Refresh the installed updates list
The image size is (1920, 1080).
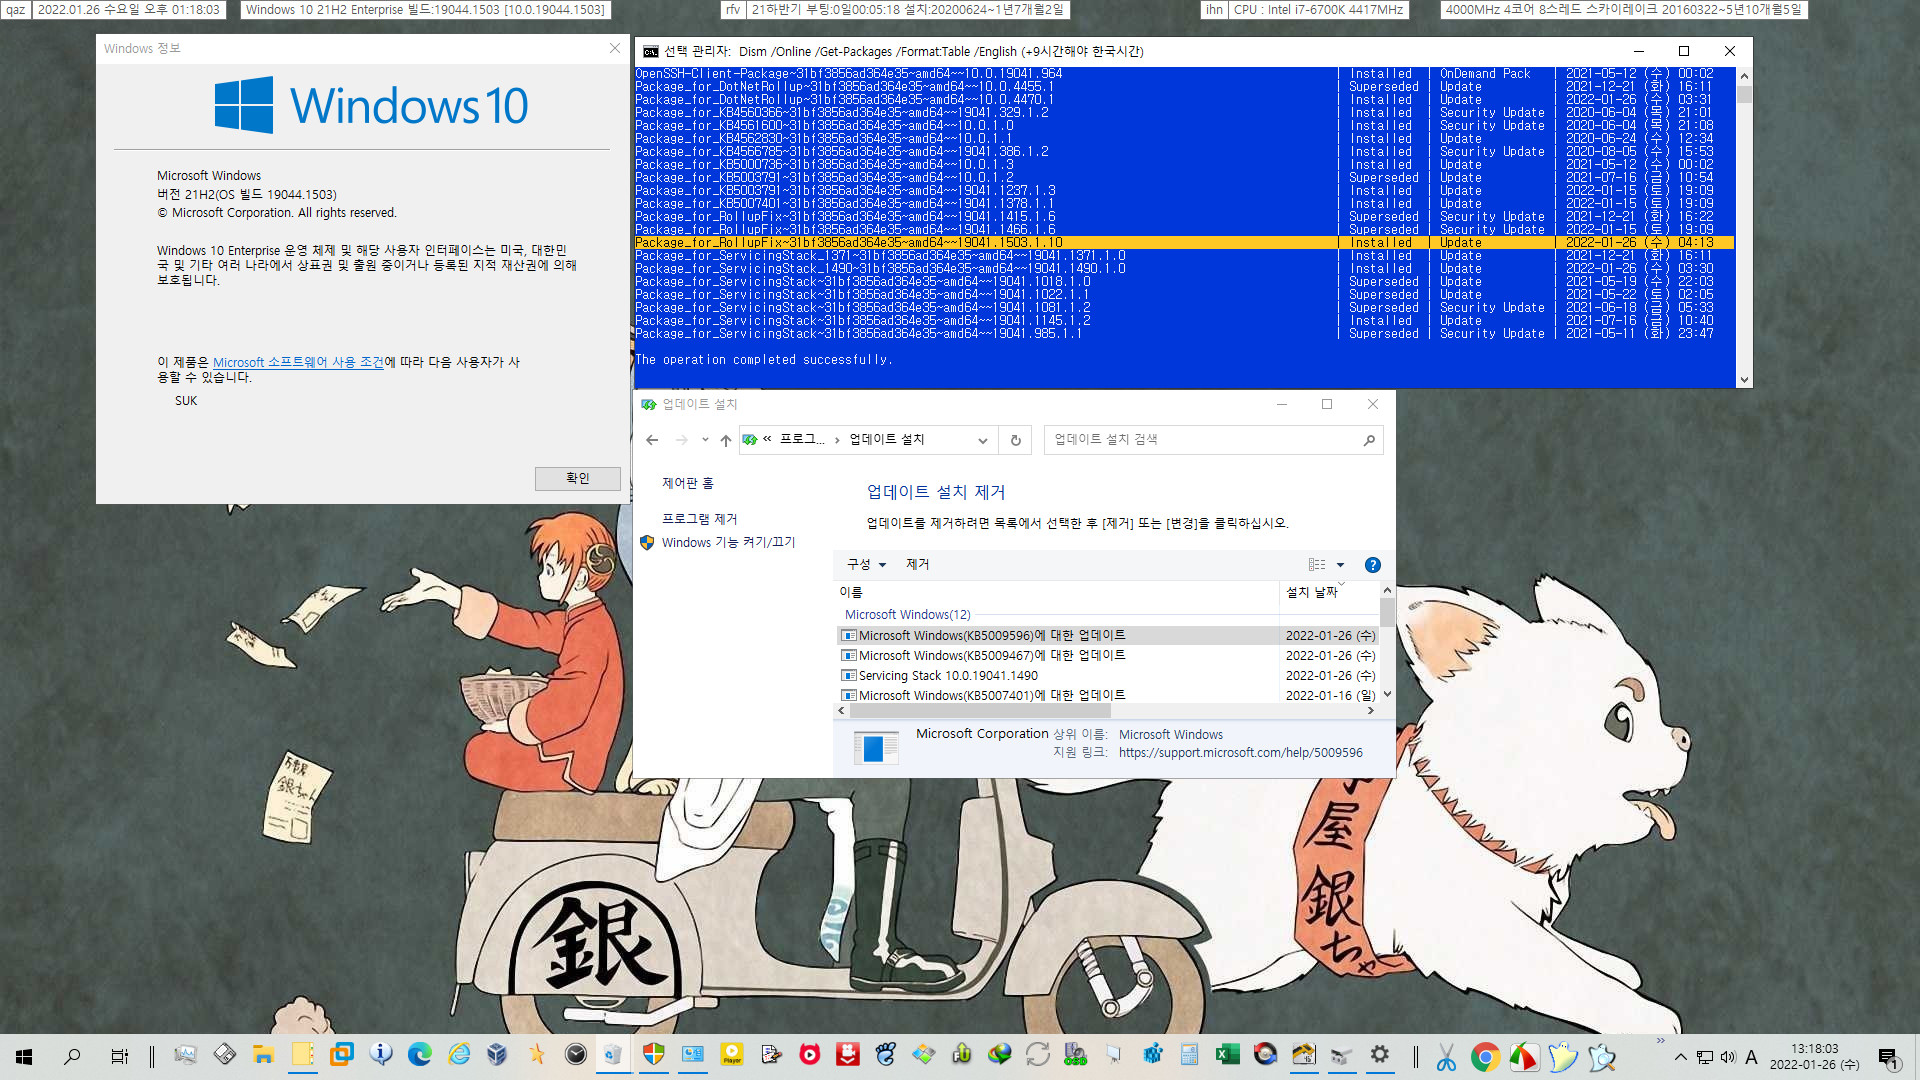1016,440
